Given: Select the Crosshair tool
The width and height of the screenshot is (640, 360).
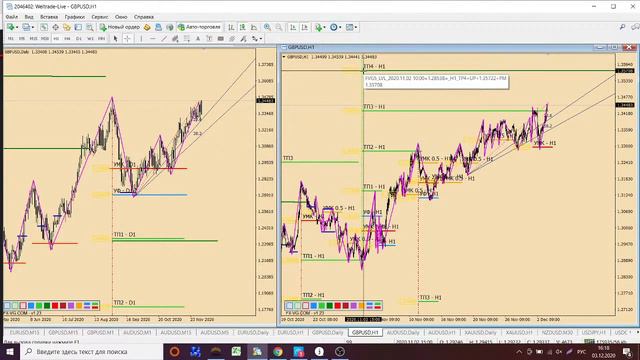Looking at the screenshot, I should [x=127, y=39].
